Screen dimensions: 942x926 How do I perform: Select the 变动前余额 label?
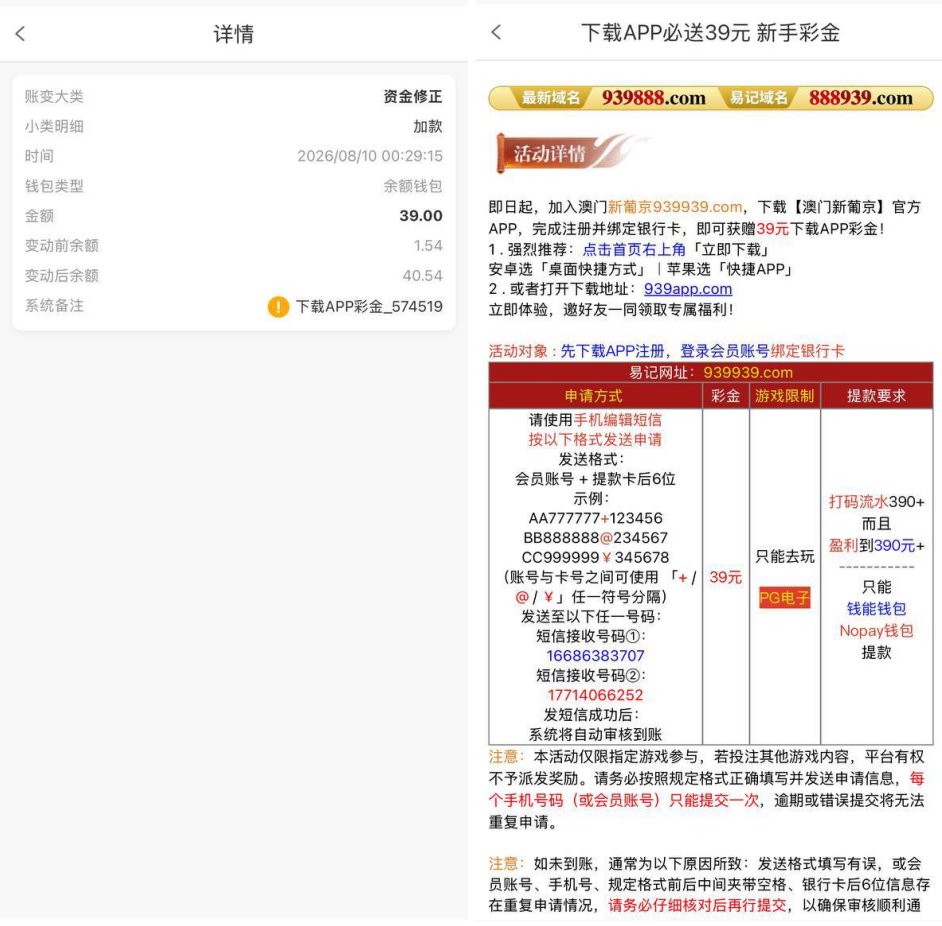click(x=61, y=246)
